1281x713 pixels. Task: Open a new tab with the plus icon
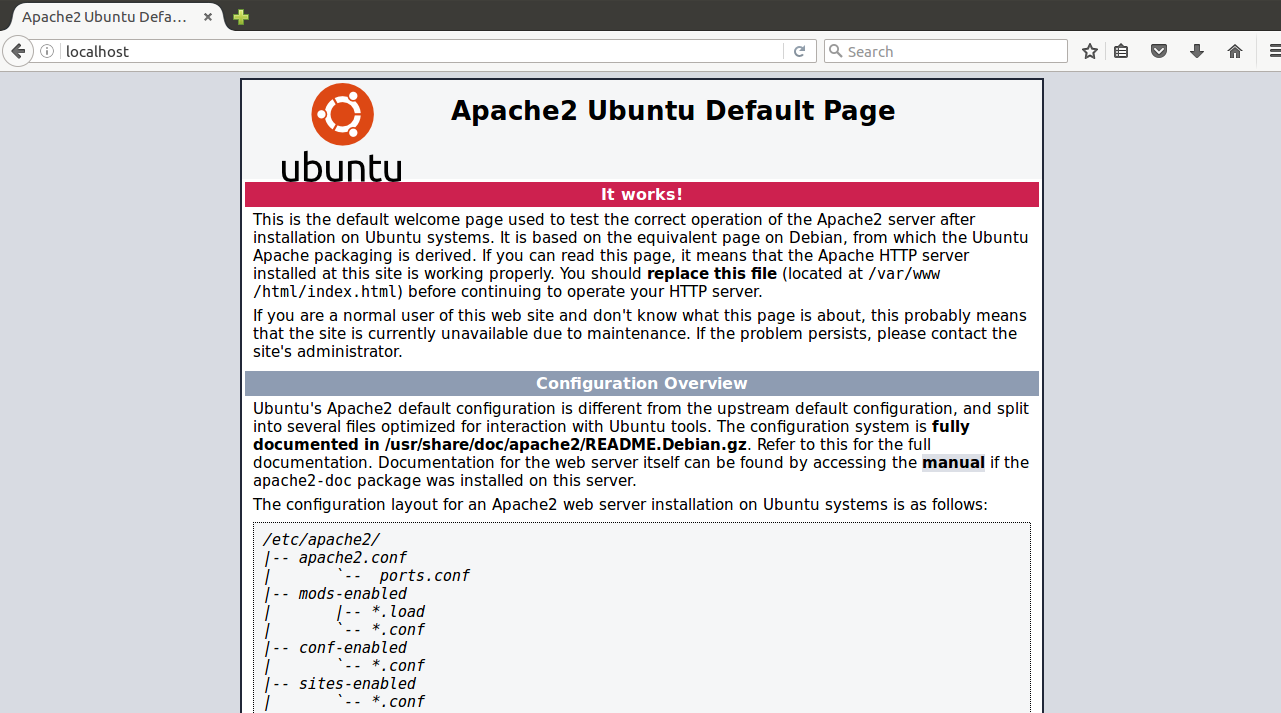(x=241, y=17)
